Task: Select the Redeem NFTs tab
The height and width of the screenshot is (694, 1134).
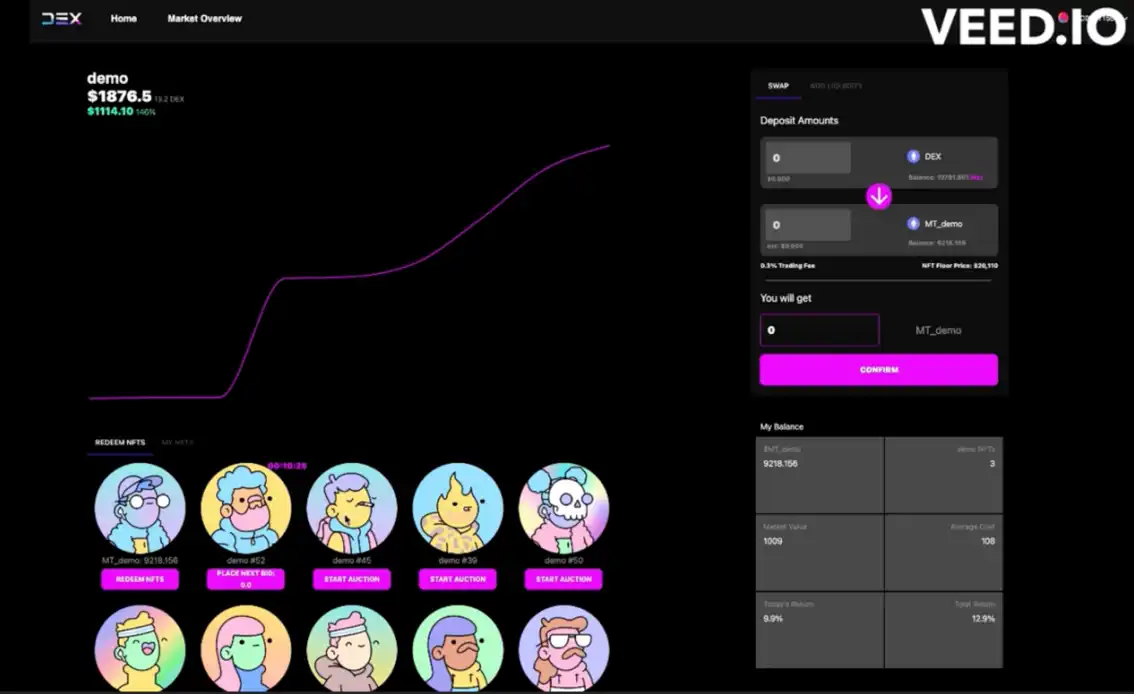Action: click(120, 442)
